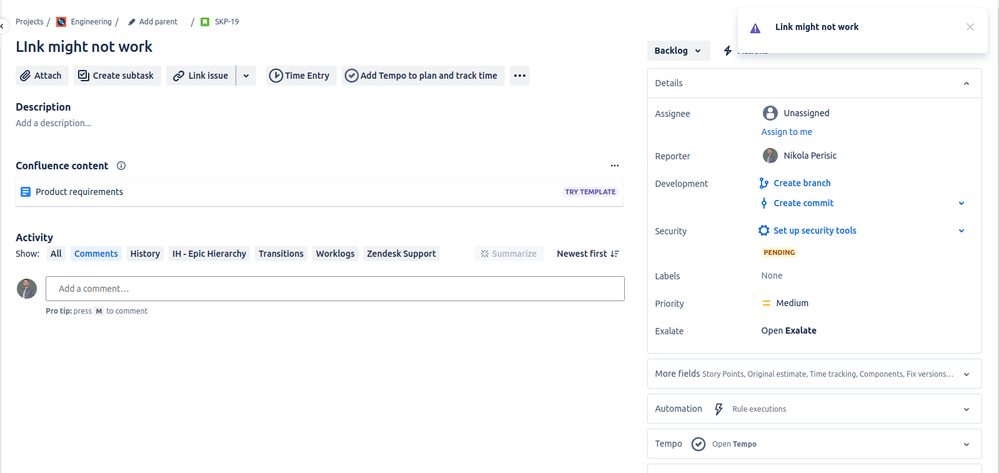Screen dimensions: 999x473
Task: Click the Confluence content info icon
Action: [121, 166]
